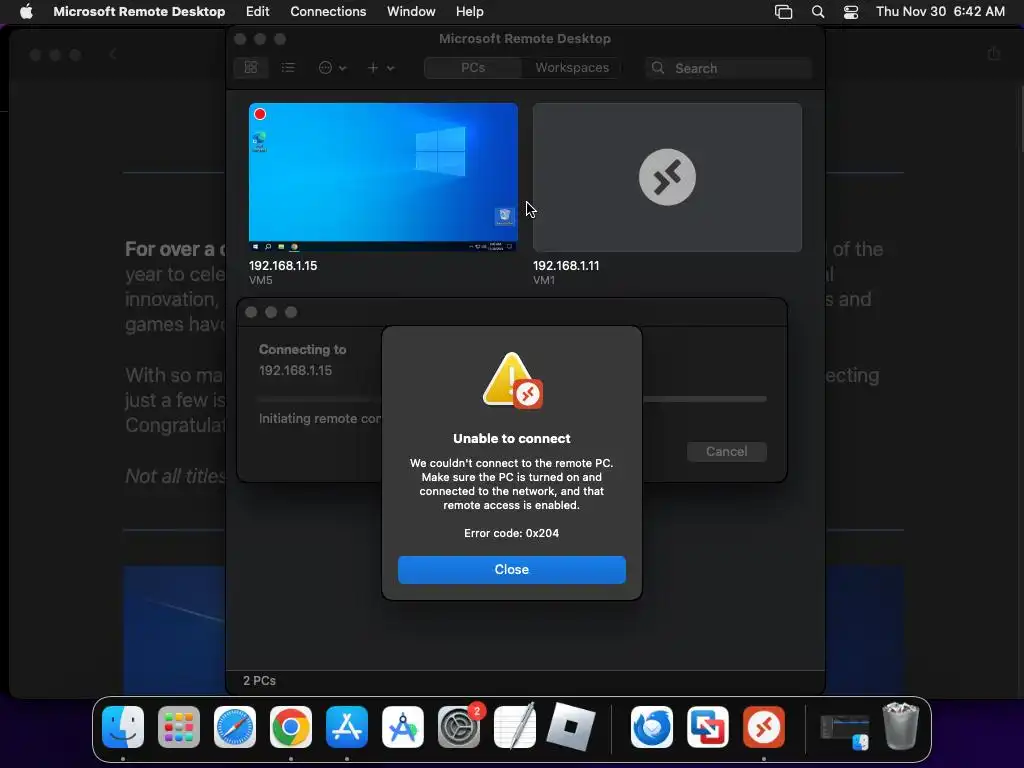This screenshot has height=768, width=1024.
Task: Close the Connecting to progress window
Action: tap(251, 312)
